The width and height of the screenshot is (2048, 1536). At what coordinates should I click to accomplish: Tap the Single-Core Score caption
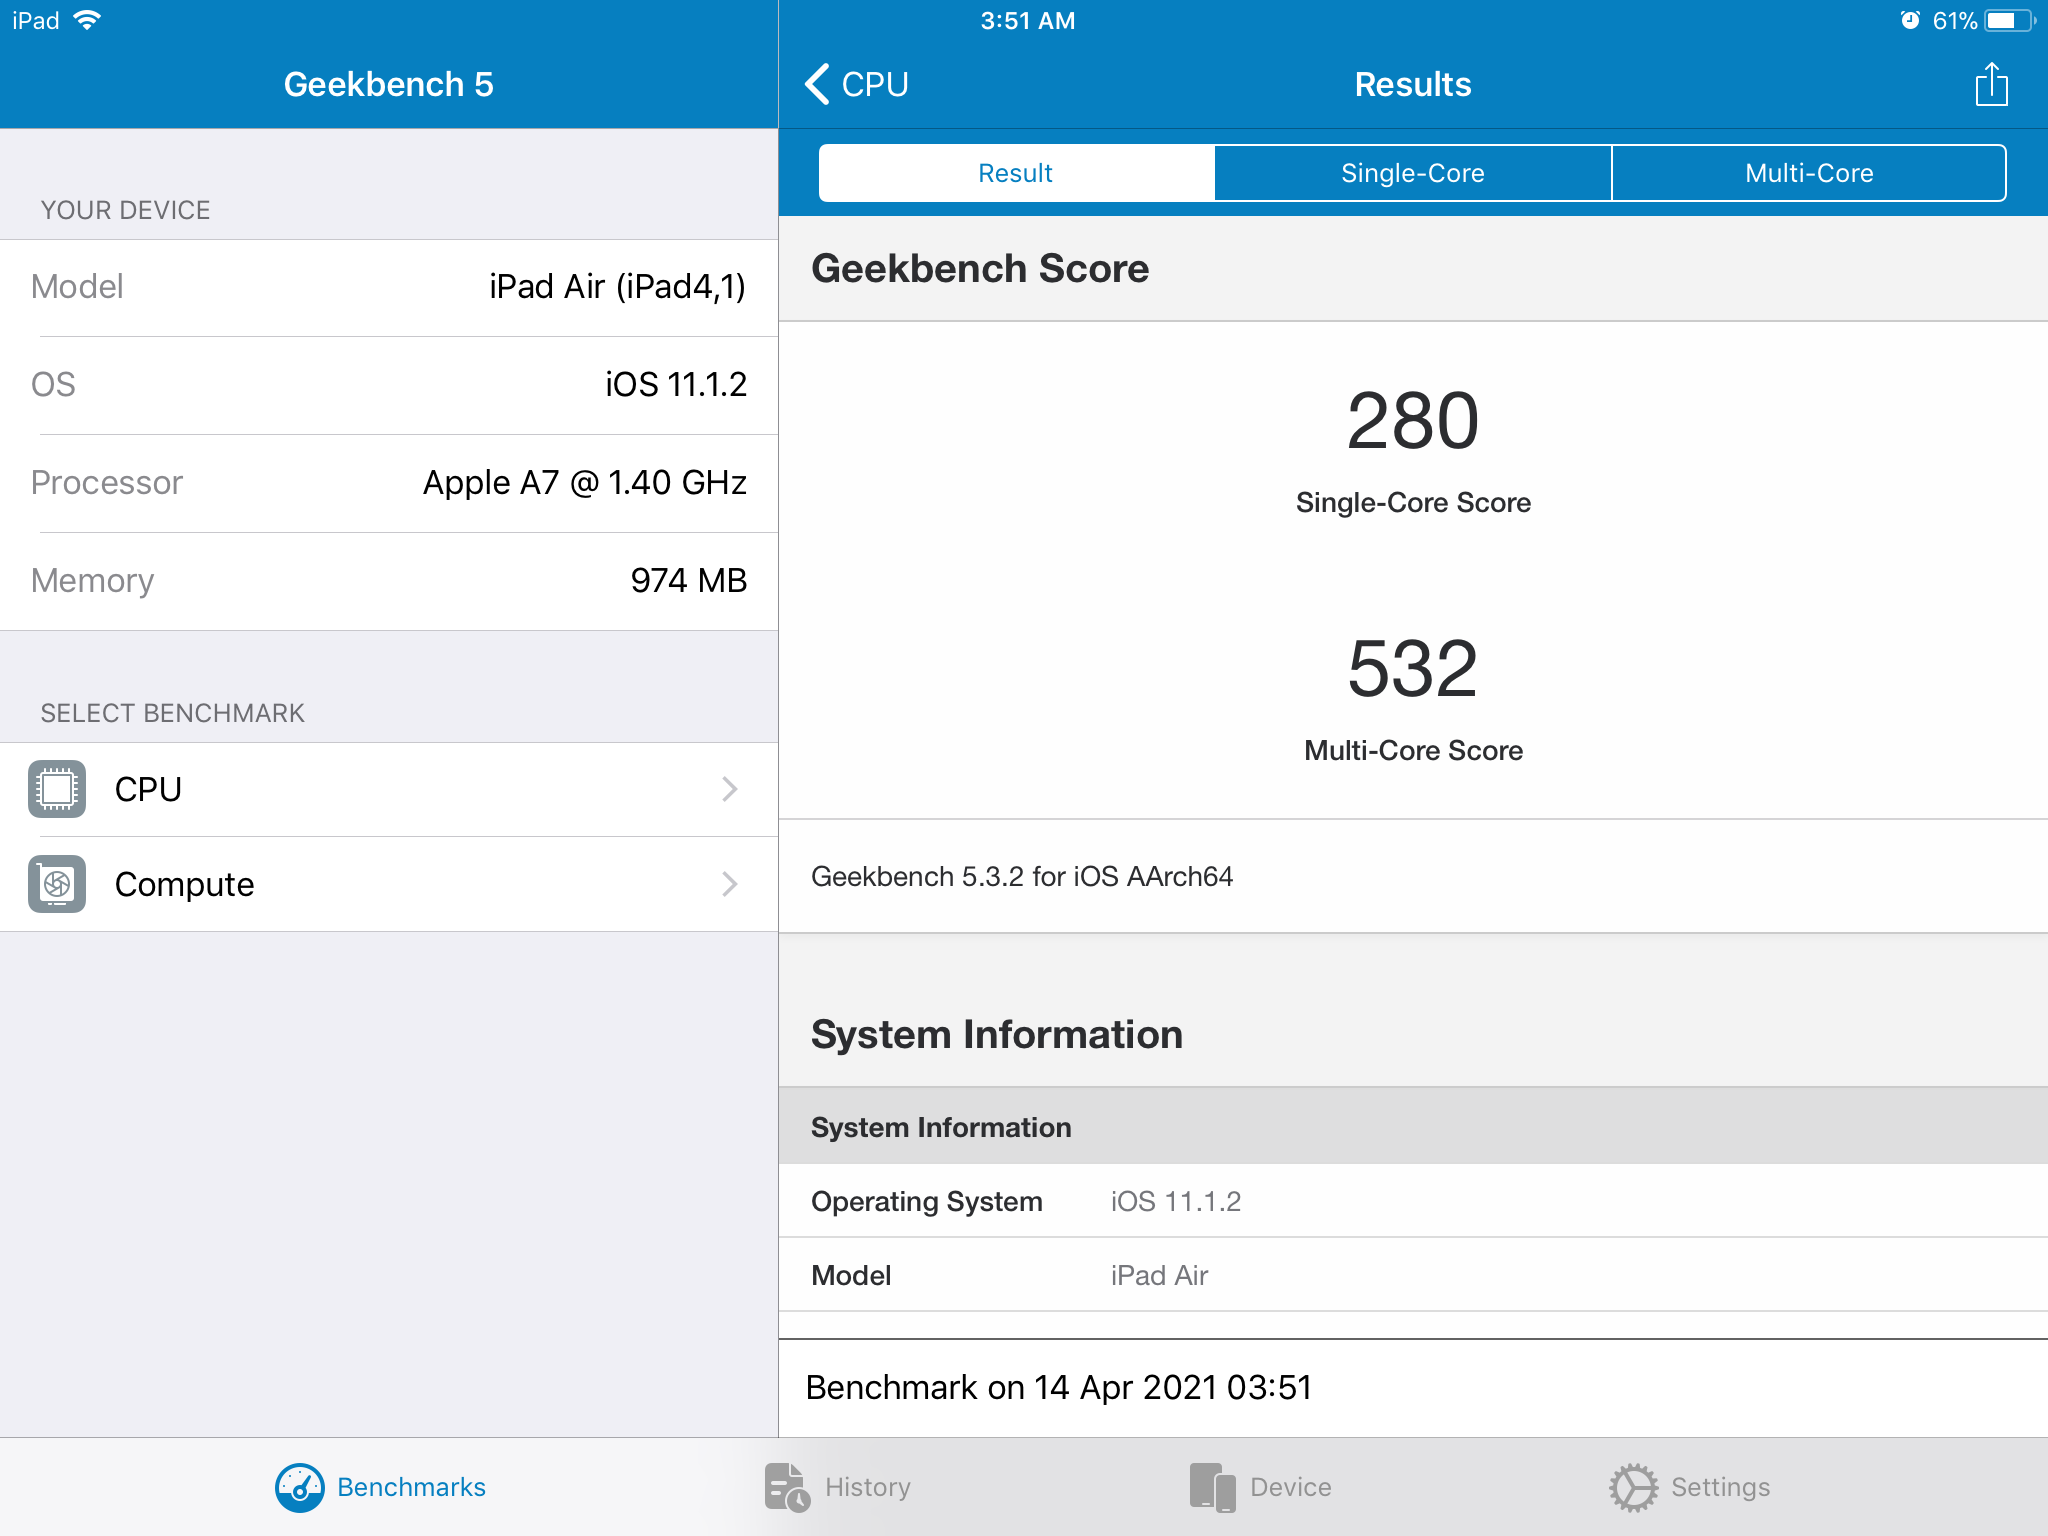1413,502
